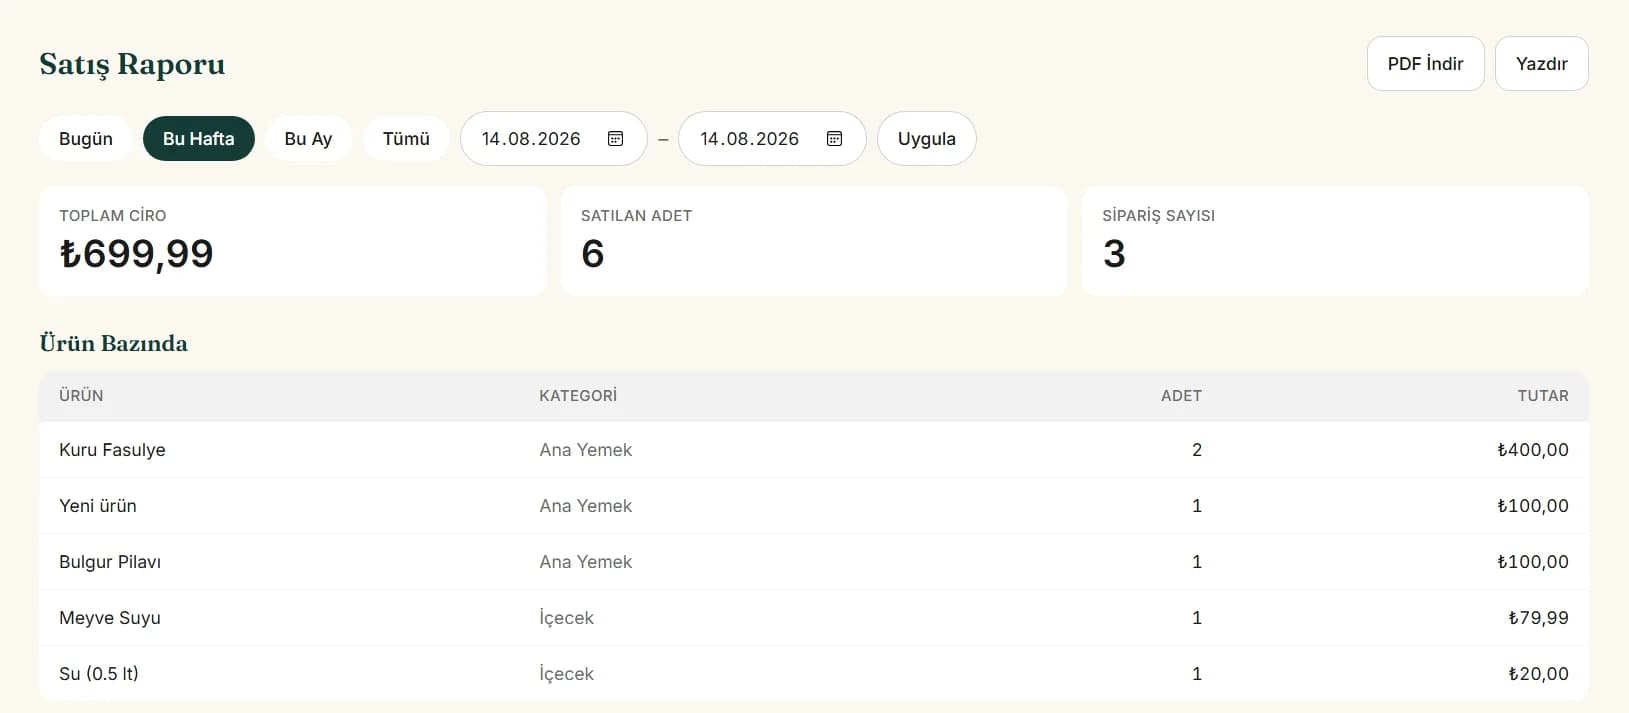Screen dimensions: 1629x713
Task: Click the TUTAR column header
Action: pos(1543,396)
